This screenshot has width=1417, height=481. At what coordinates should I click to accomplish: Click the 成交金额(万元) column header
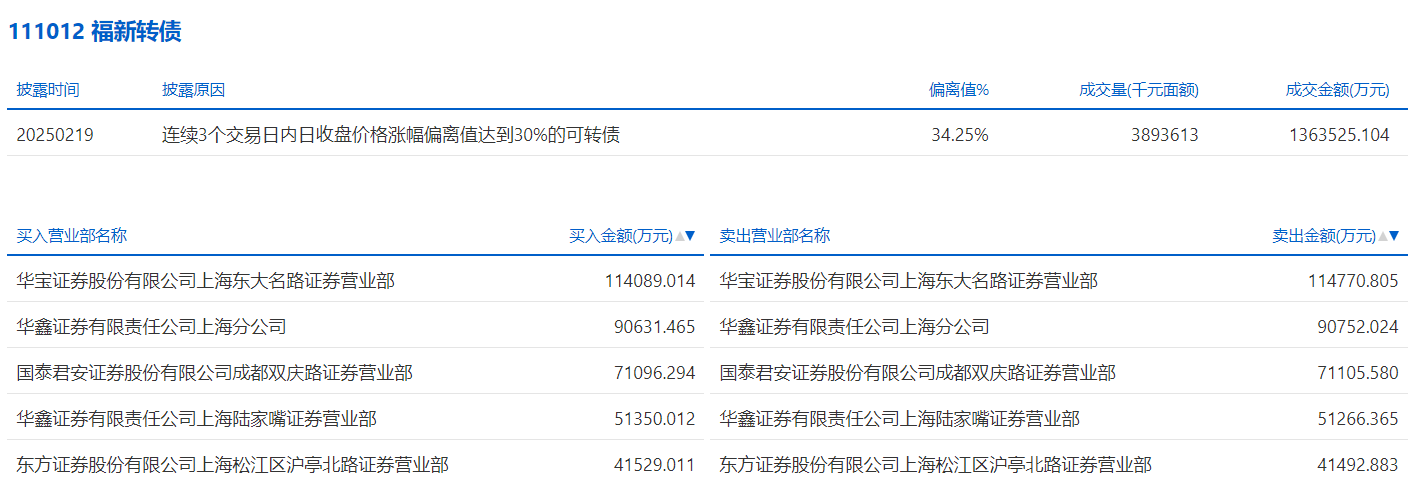click(x=1338, y=90)
